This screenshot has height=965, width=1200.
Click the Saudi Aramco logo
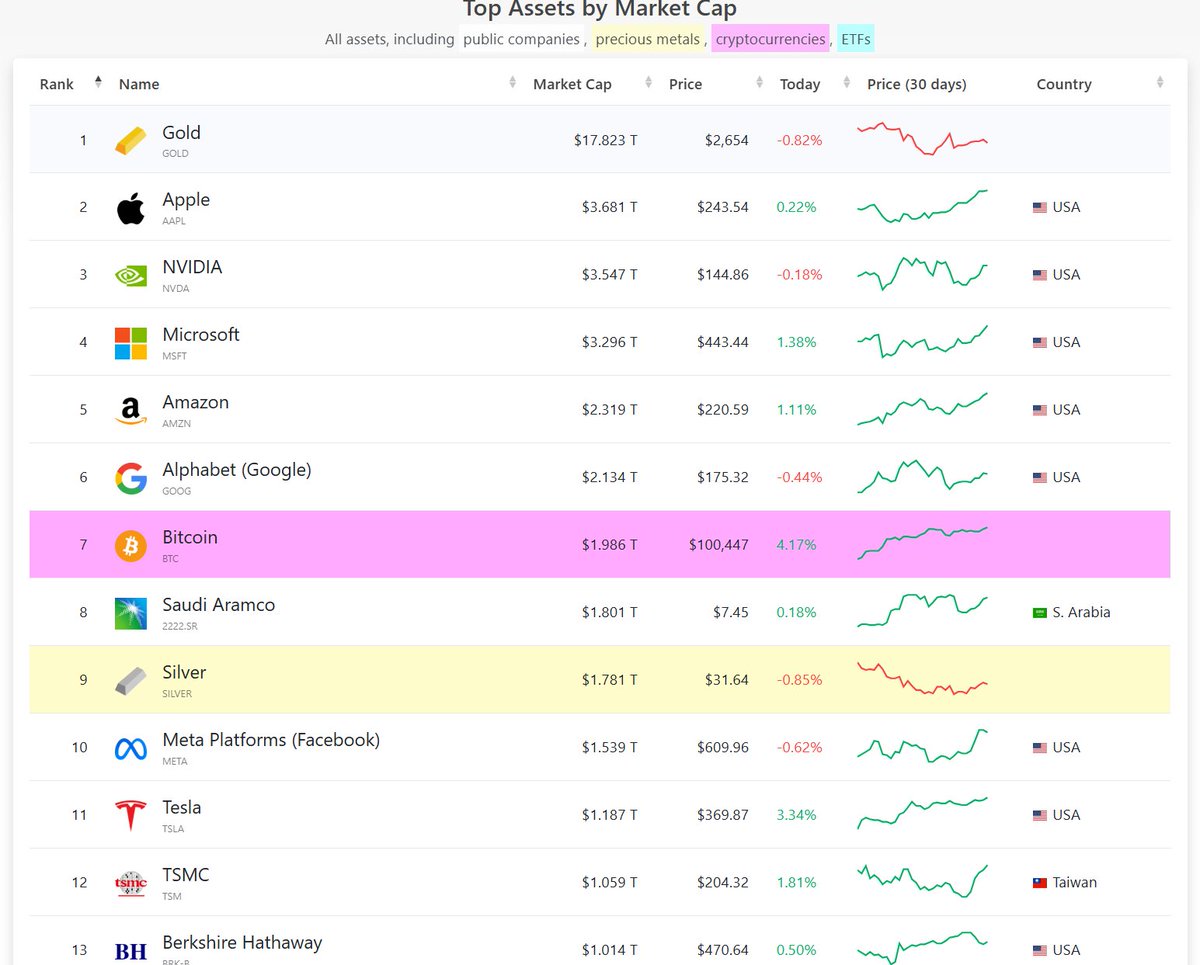point(130,613)
